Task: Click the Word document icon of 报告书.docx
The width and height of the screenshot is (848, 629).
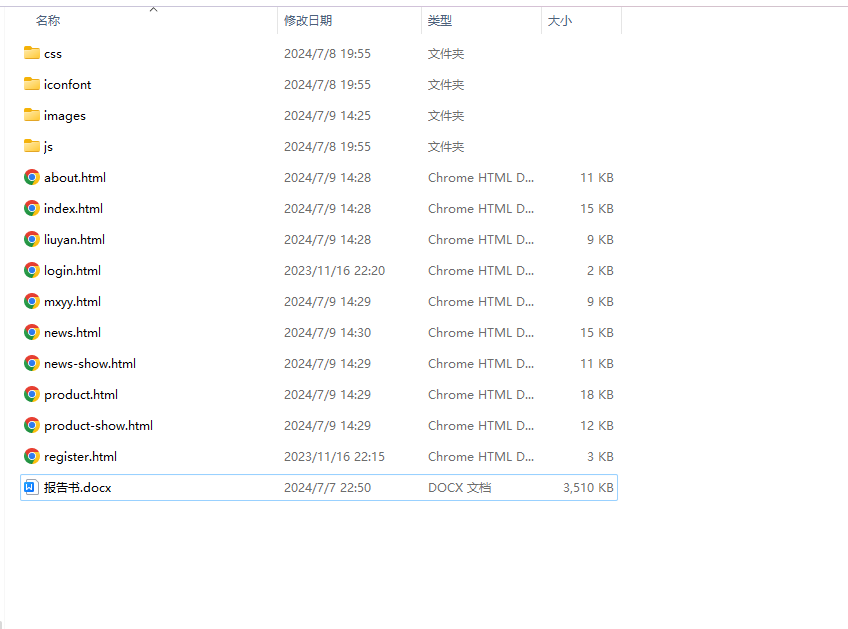Action: [31, 487]
